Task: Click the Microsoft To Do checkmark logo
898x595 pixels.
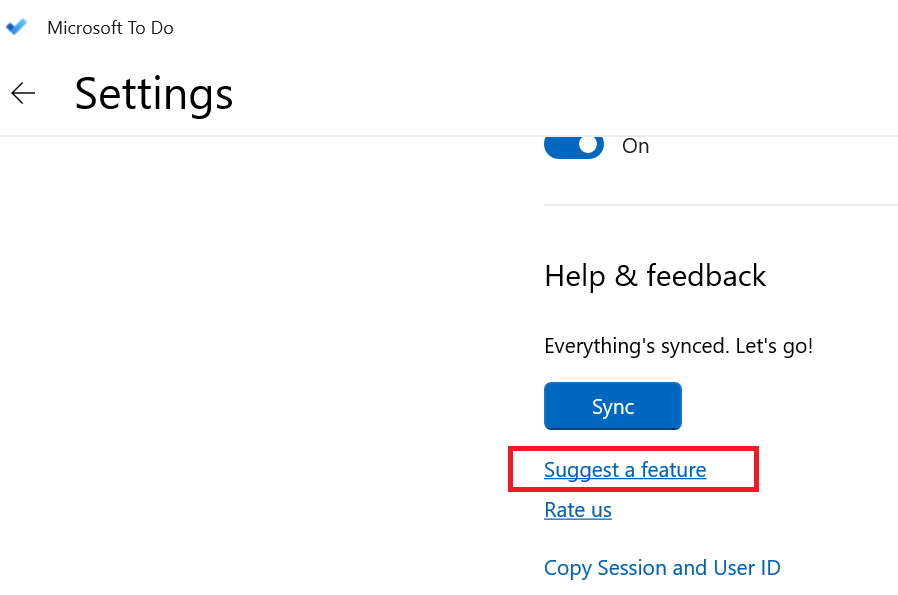Action: click(x=16, y=27)
